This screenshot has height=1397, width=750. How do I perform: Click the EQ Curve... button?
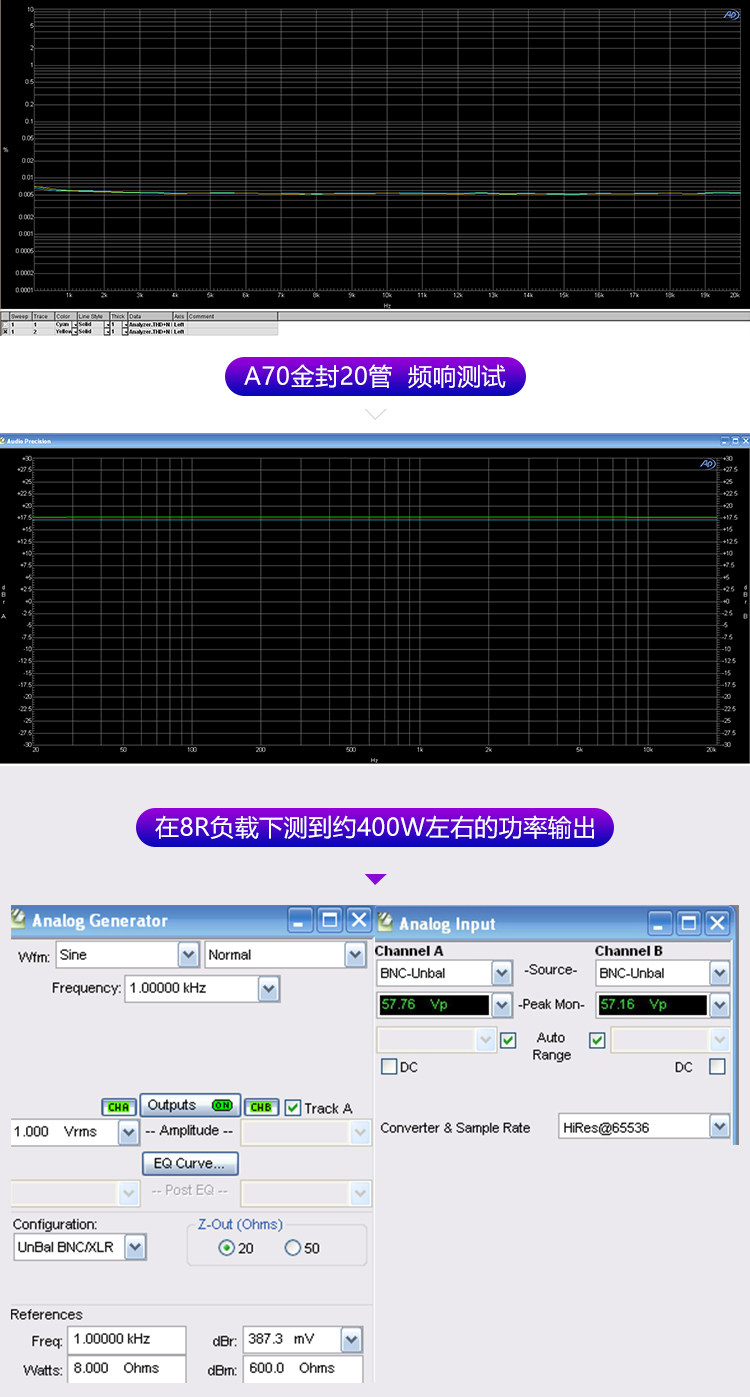(x=190, y=1164)
